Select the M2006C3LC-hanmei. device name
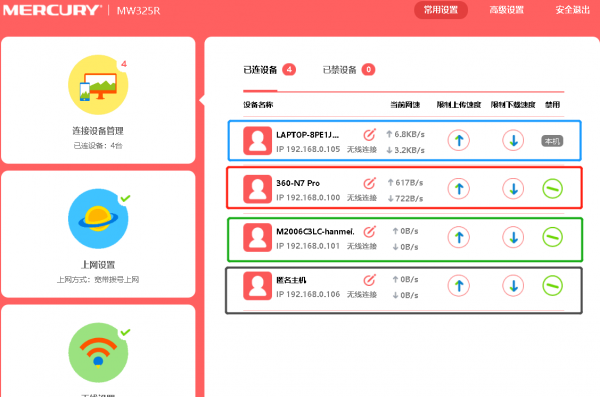The width and height of the screenshot is (600, 397). [315, 232]
